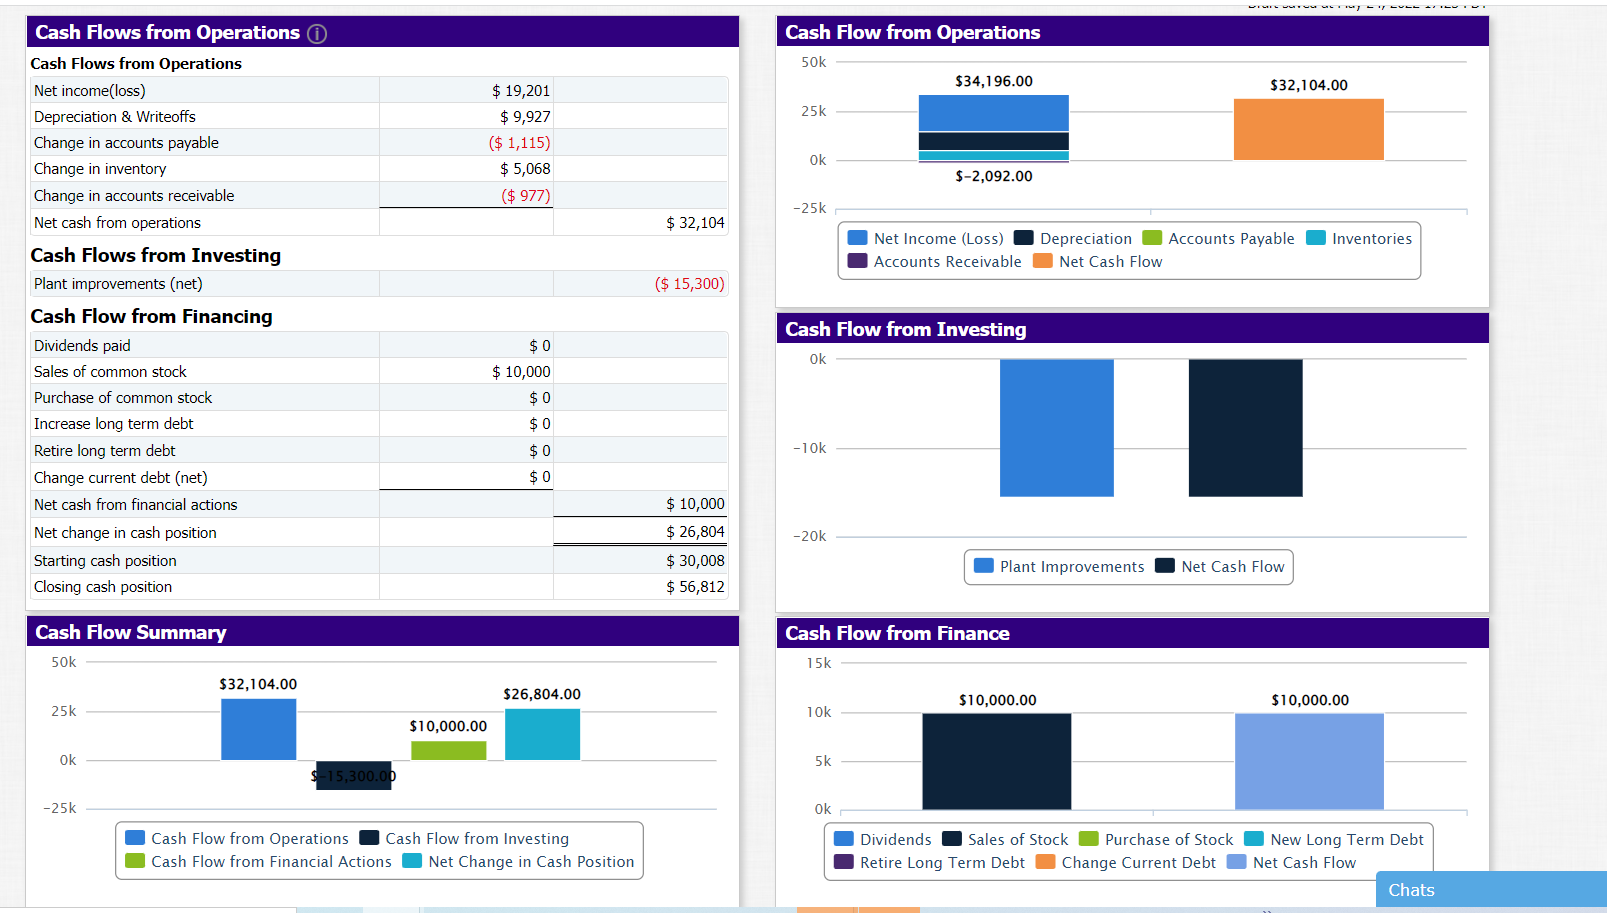Click the teal $26,804.00 bar in Cash Flow Summary

tap(542, 734)
